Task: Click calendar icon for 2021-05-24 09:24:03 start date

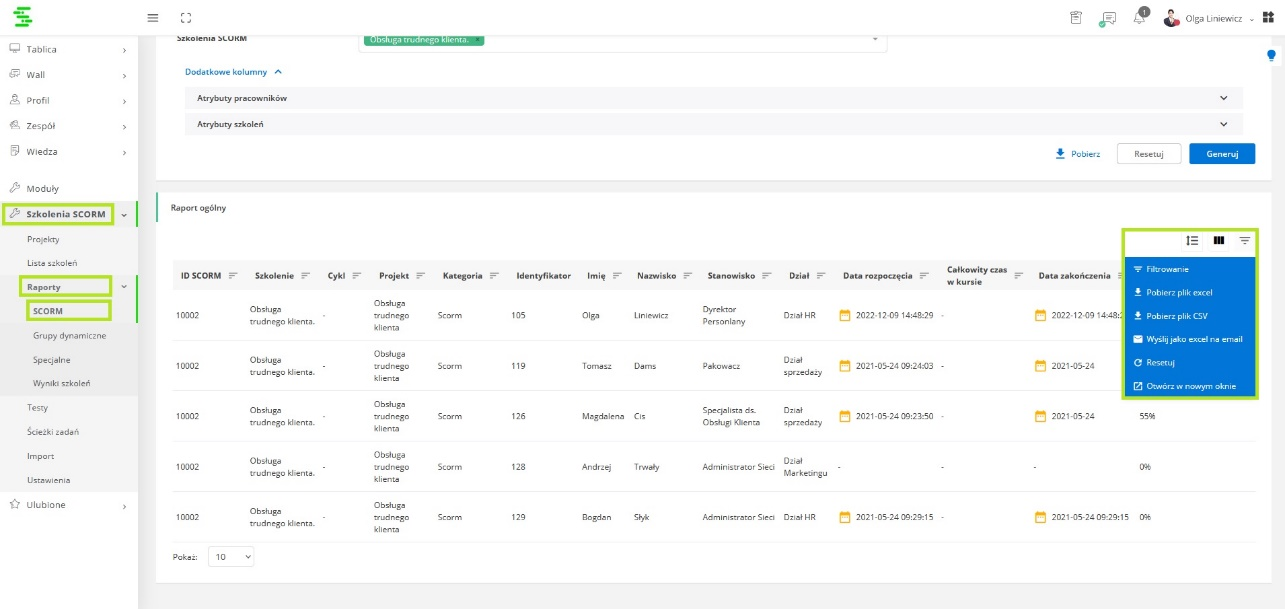Action: (x=845, y=365)
